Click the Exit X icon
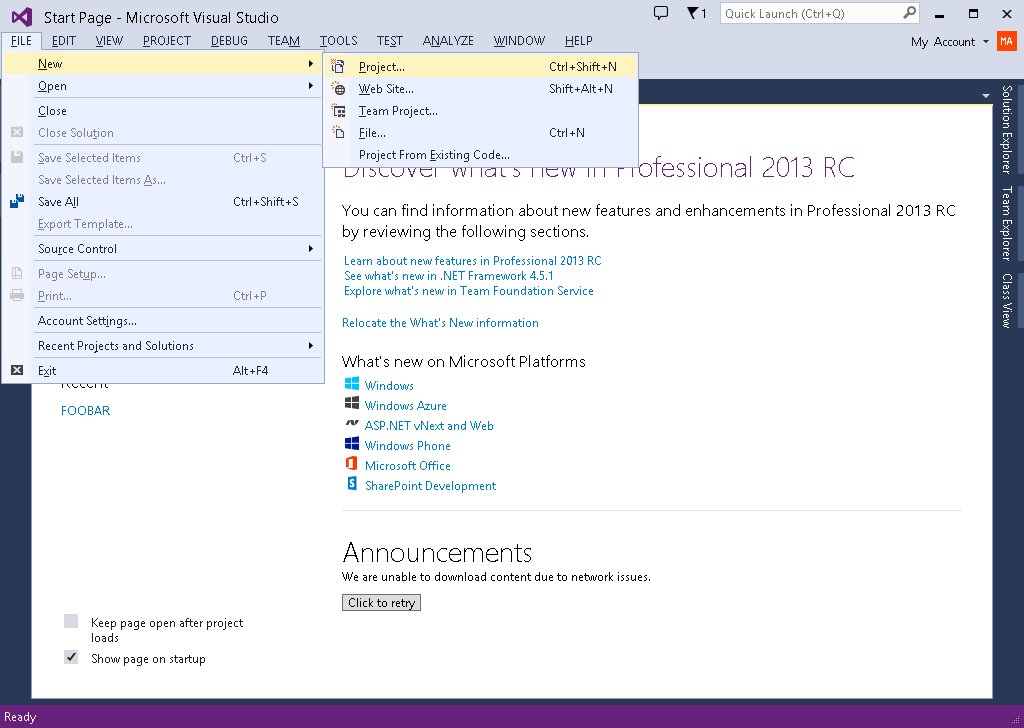 tap(17, 370)
